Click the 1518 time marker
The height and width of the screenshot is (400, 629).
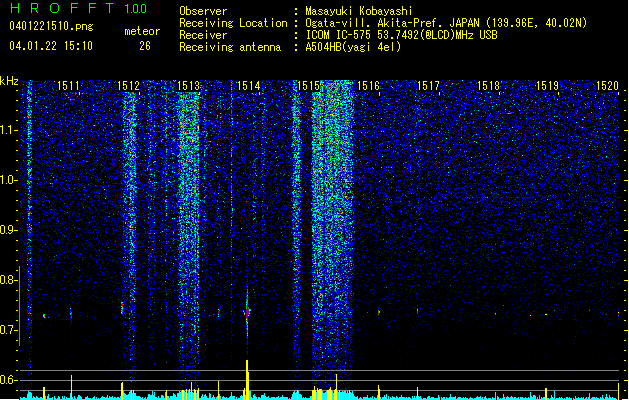[x=488, y=85]
